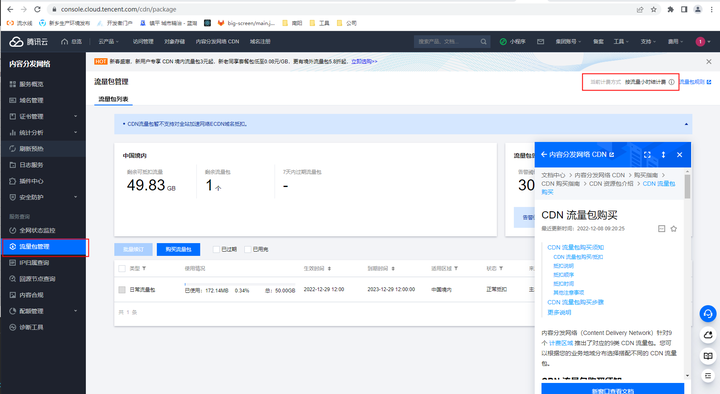Click the filter icon on 类型 column
The image size is (720, 394).
point(144,269)
